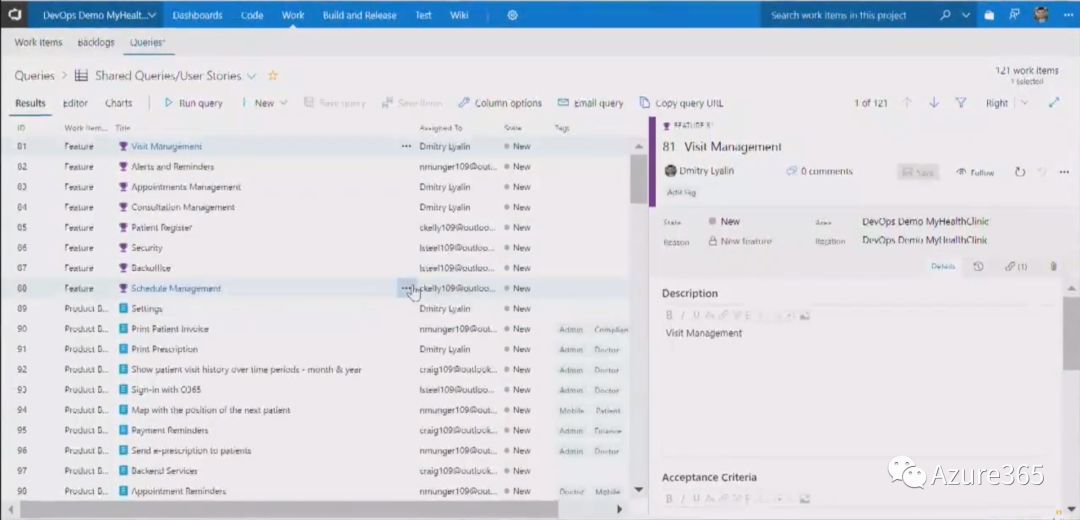The width and height of the screenshot is (1080, 520).
Task: Mark query as favorite with the star
Action: [273, 76]
